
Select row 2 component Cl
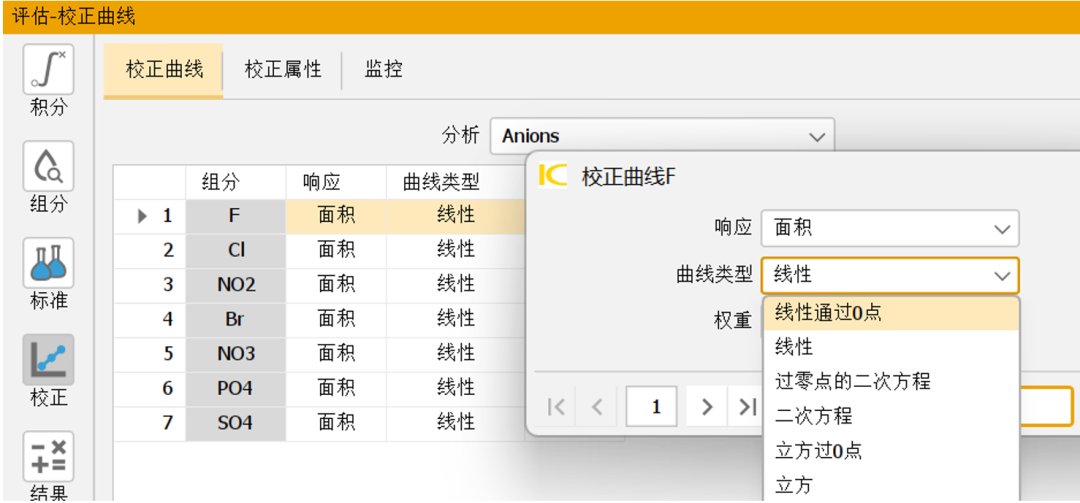pyautogui.click(x=236, y=251)
